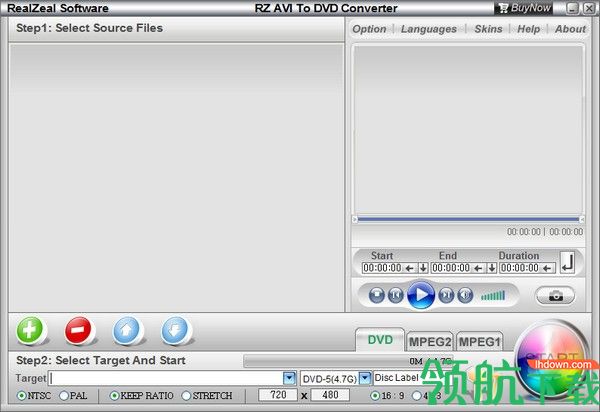Click the left arrow beside Start time
This screenshot has width=600, height=412.
coord(409,268)
